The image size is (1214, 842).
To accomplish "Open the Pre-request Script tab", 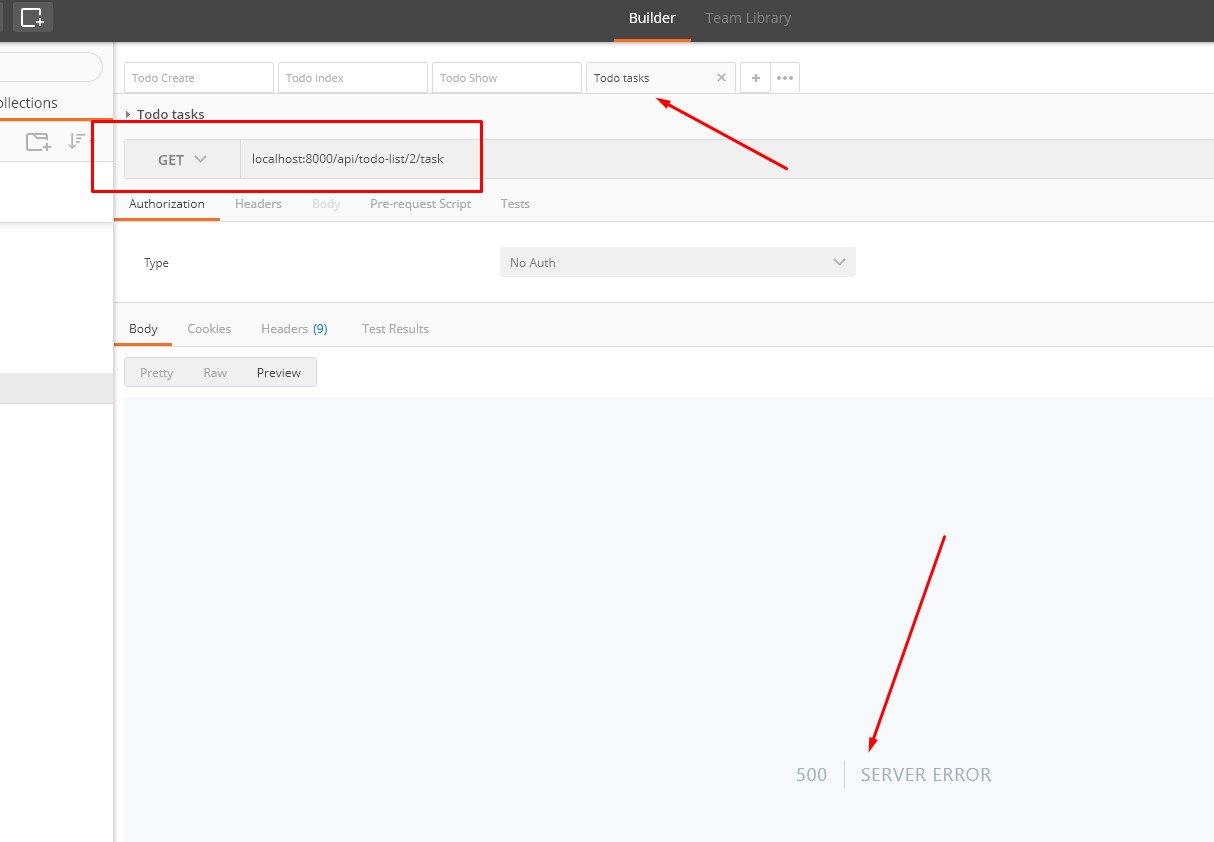I will (420, 204).
